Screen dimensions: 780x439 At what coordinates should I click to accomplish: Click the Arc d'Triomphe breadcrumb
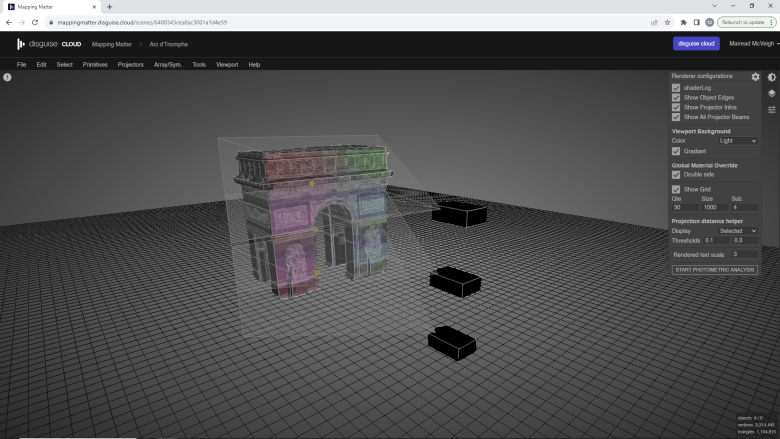pos(169,44)
